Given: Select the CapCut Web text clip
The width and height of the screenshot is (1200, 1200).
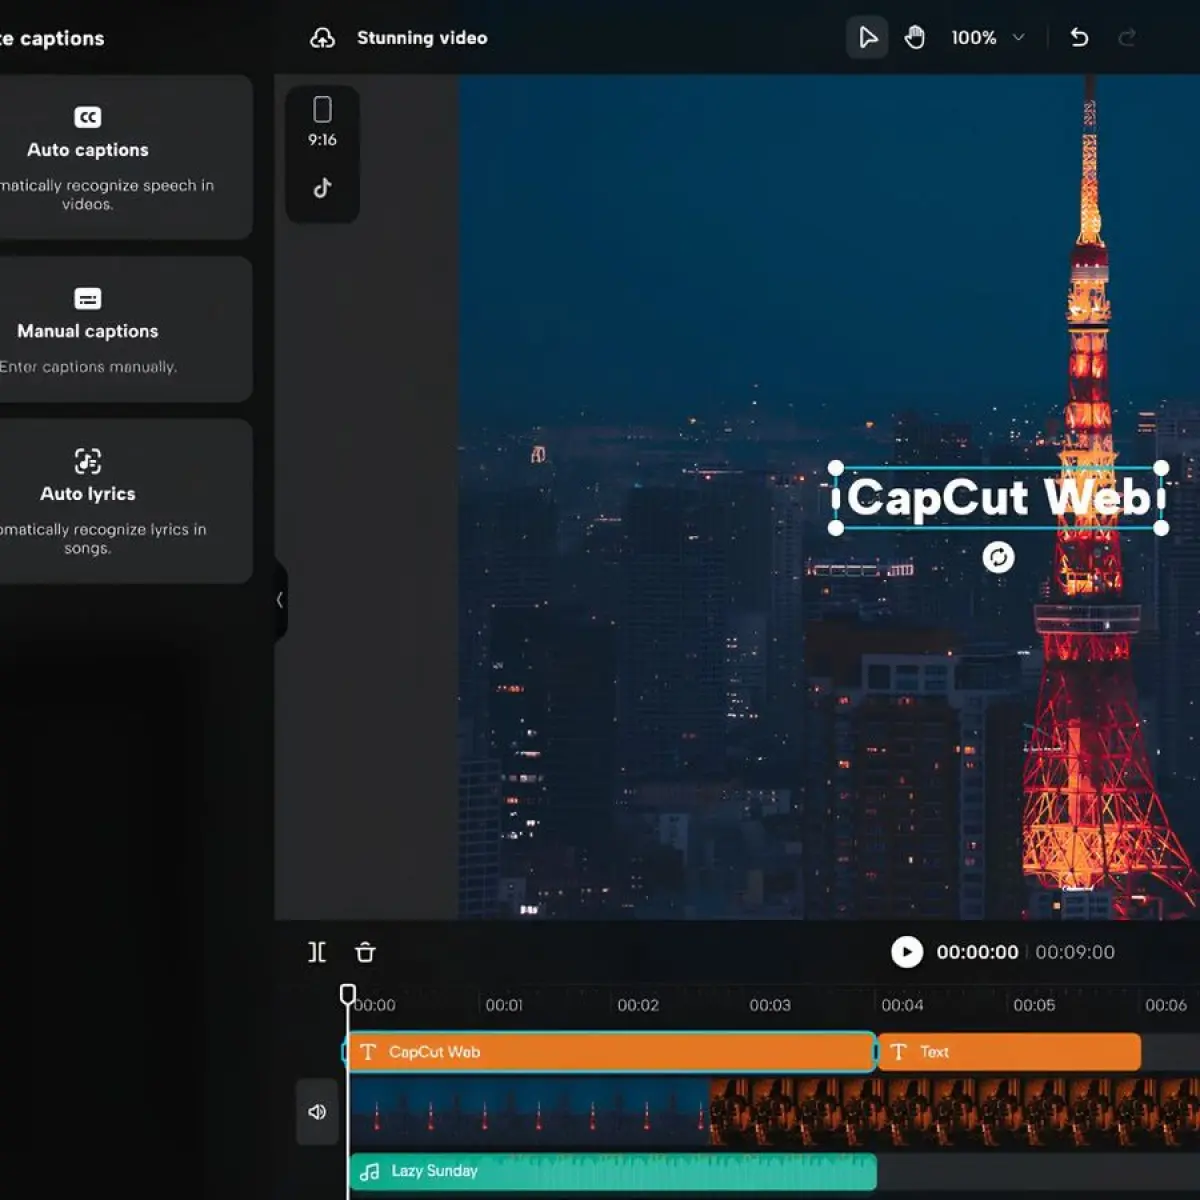Looking at the screenshot, I should click(610, 1052).
